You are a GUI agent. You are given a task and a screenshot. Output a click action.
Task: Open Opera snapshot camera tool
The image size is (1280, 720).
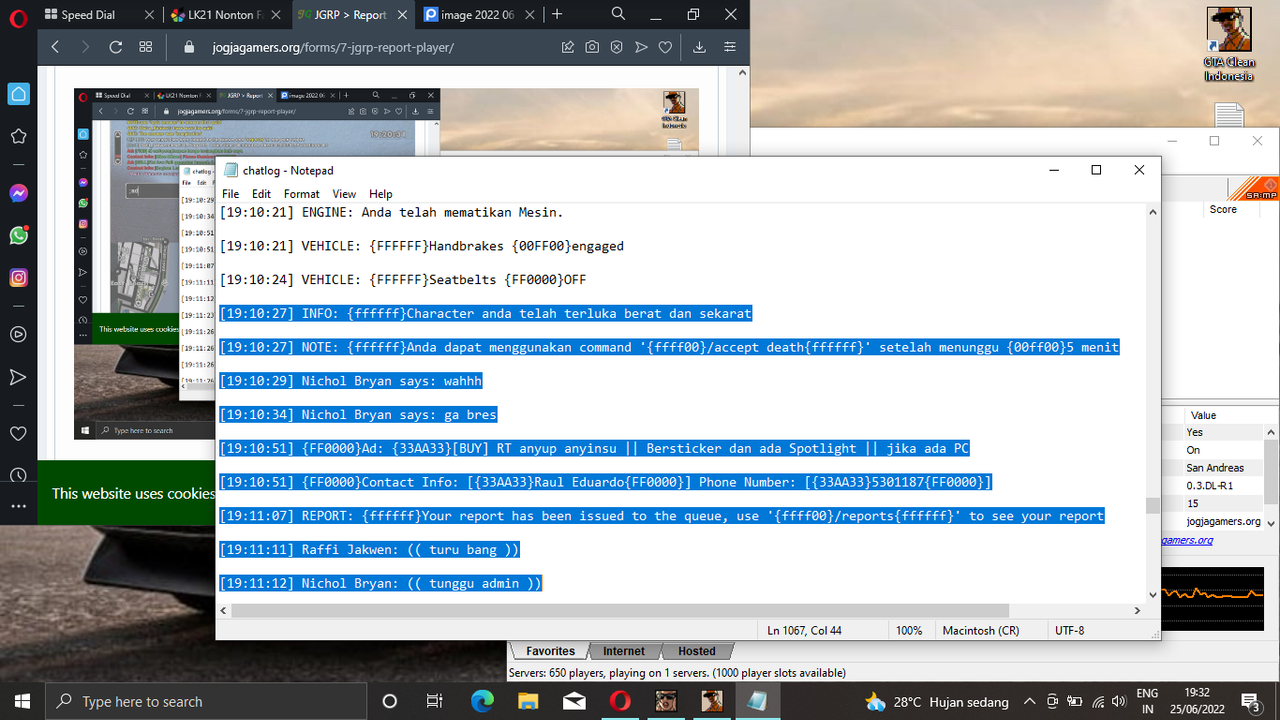click(592, 47)
